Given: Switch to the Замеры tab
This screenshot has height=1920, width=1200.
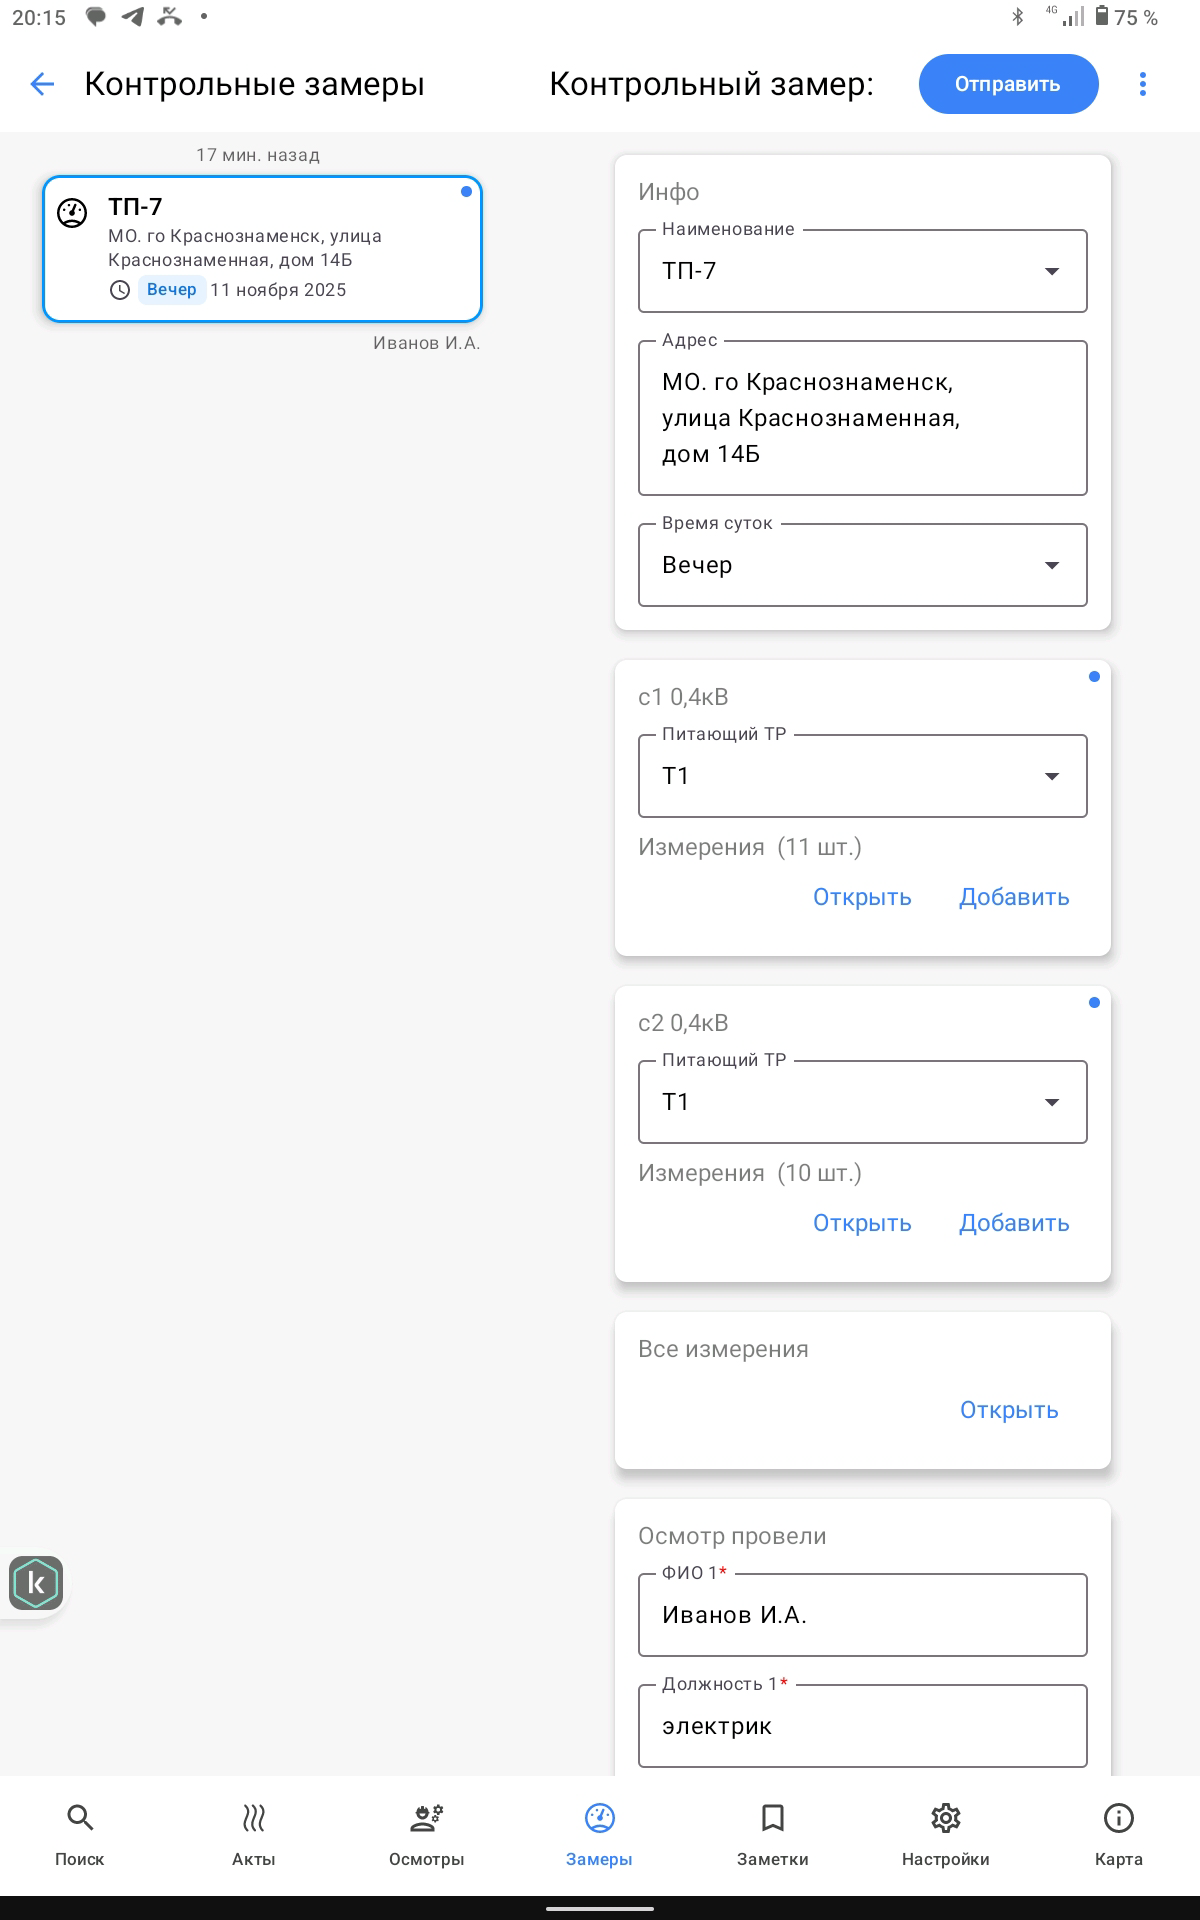Looking at the screenshot, I should [599, 1818].
